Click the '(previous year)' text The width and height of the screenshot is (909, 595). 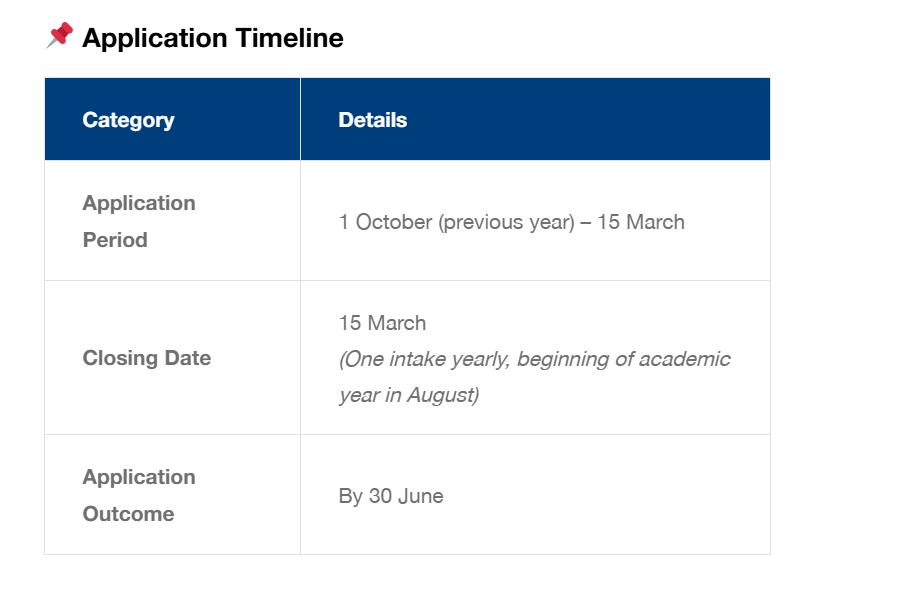[506, 222]
